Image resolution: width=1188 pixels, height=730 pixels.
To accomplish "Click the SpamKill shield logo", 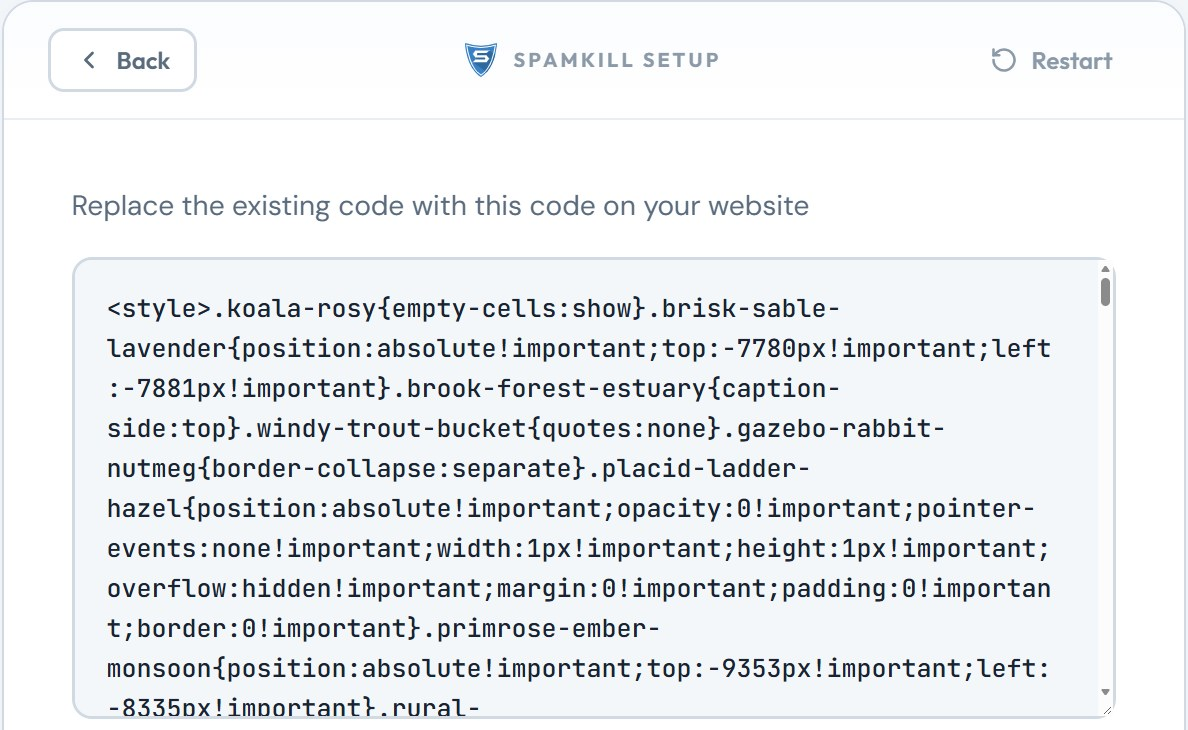I will pos(480,60).
